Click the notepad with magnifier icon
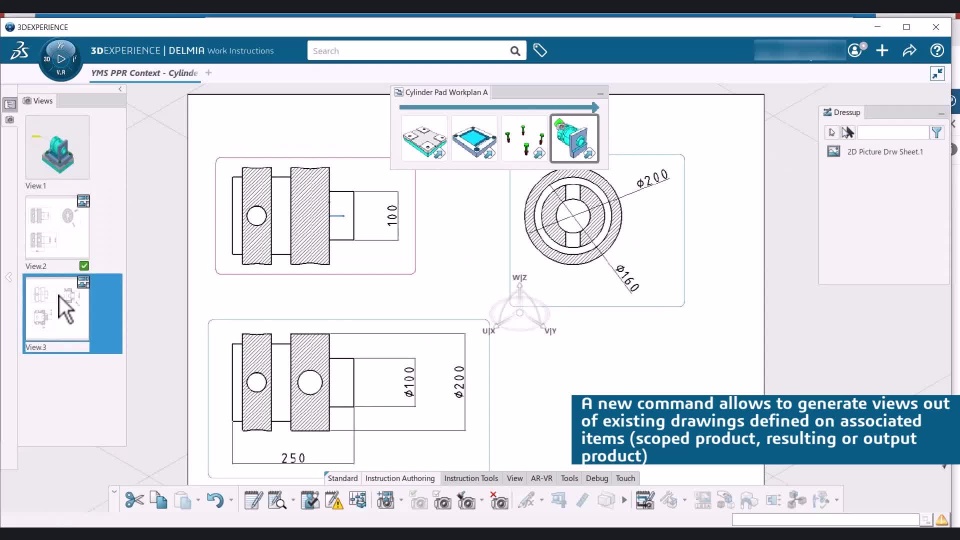The height and width of the screenshot is (540, 960). [x=277, y=500]
